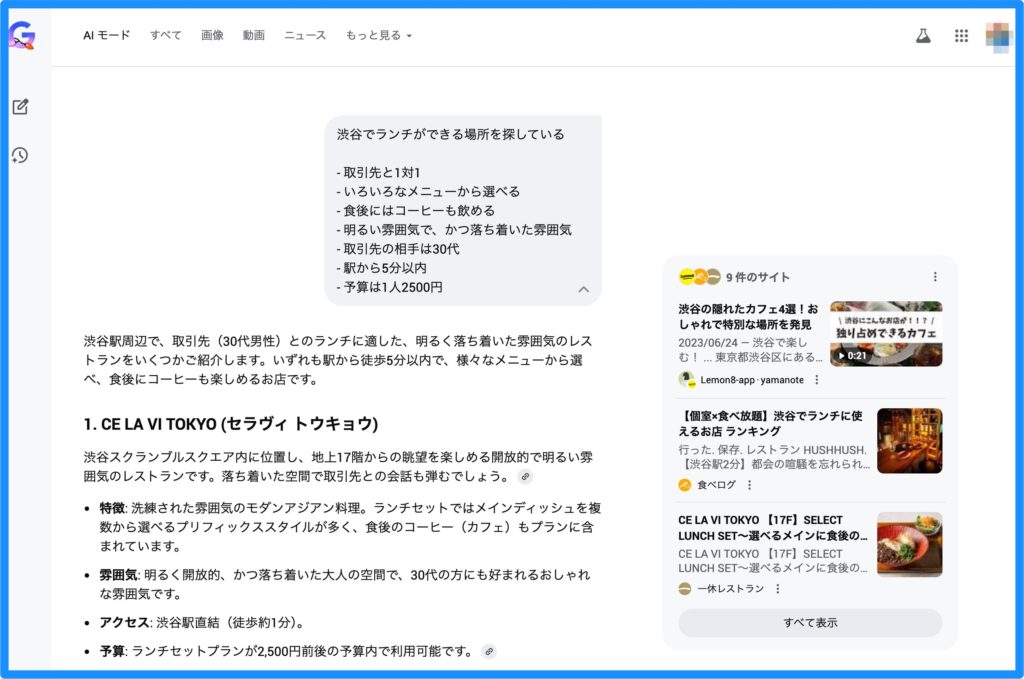1024x679 pixels.
Task: Open the AI mode history icon
Action: click(x=20, y=155)
